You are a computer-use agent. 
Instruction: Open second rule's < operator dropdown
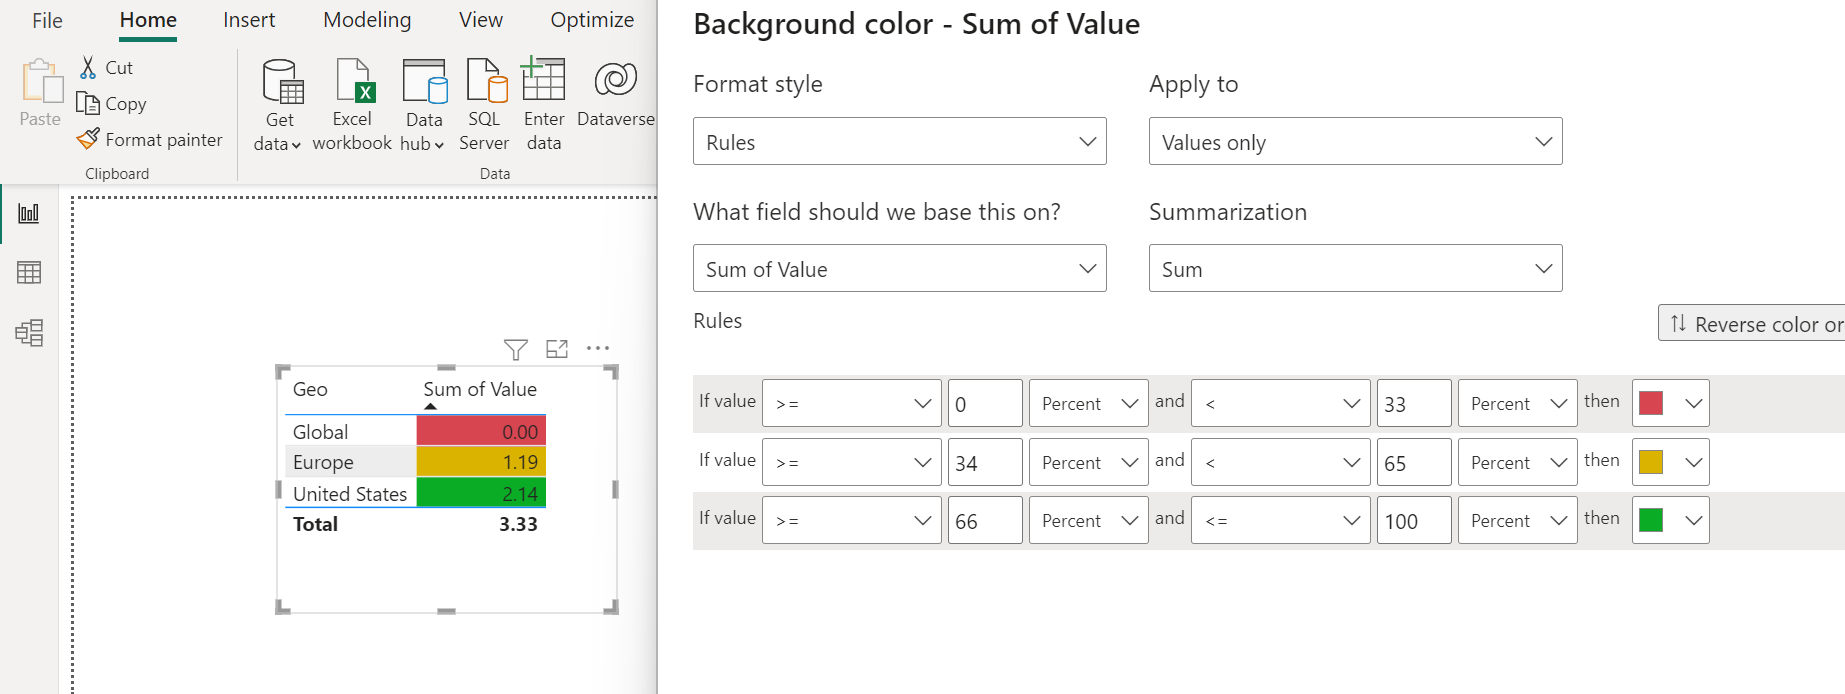pyautogui.click(x=1281, y=462)
